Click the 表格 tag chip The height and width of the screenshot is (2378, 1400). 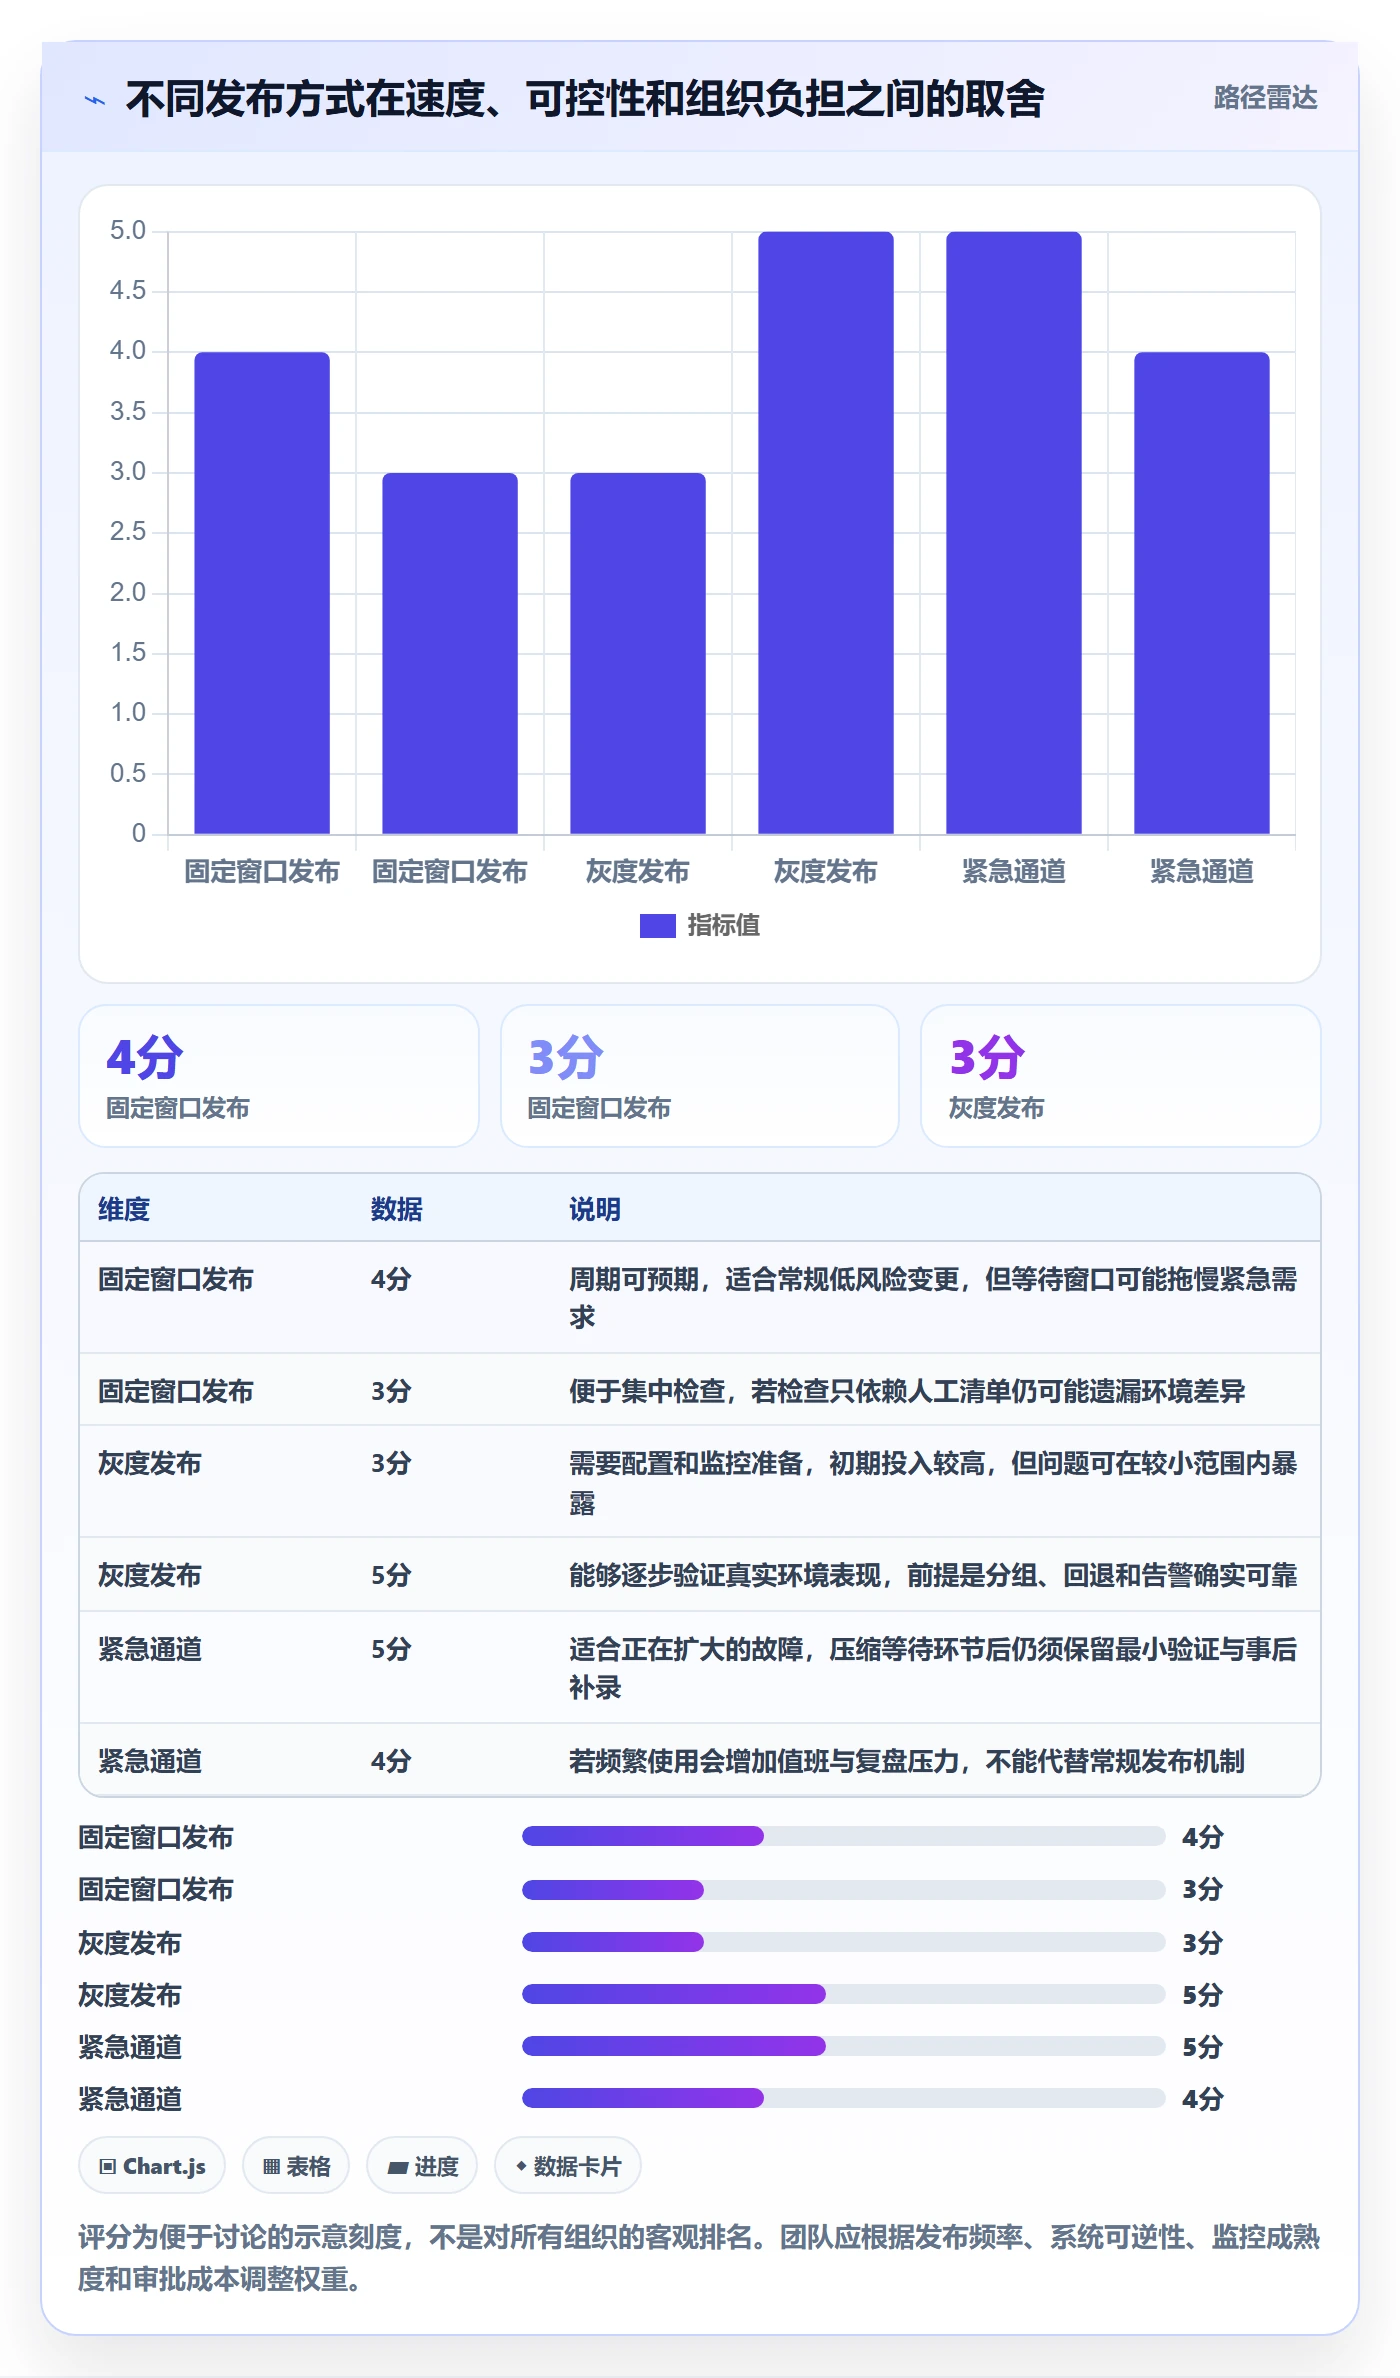[296, 2166]
